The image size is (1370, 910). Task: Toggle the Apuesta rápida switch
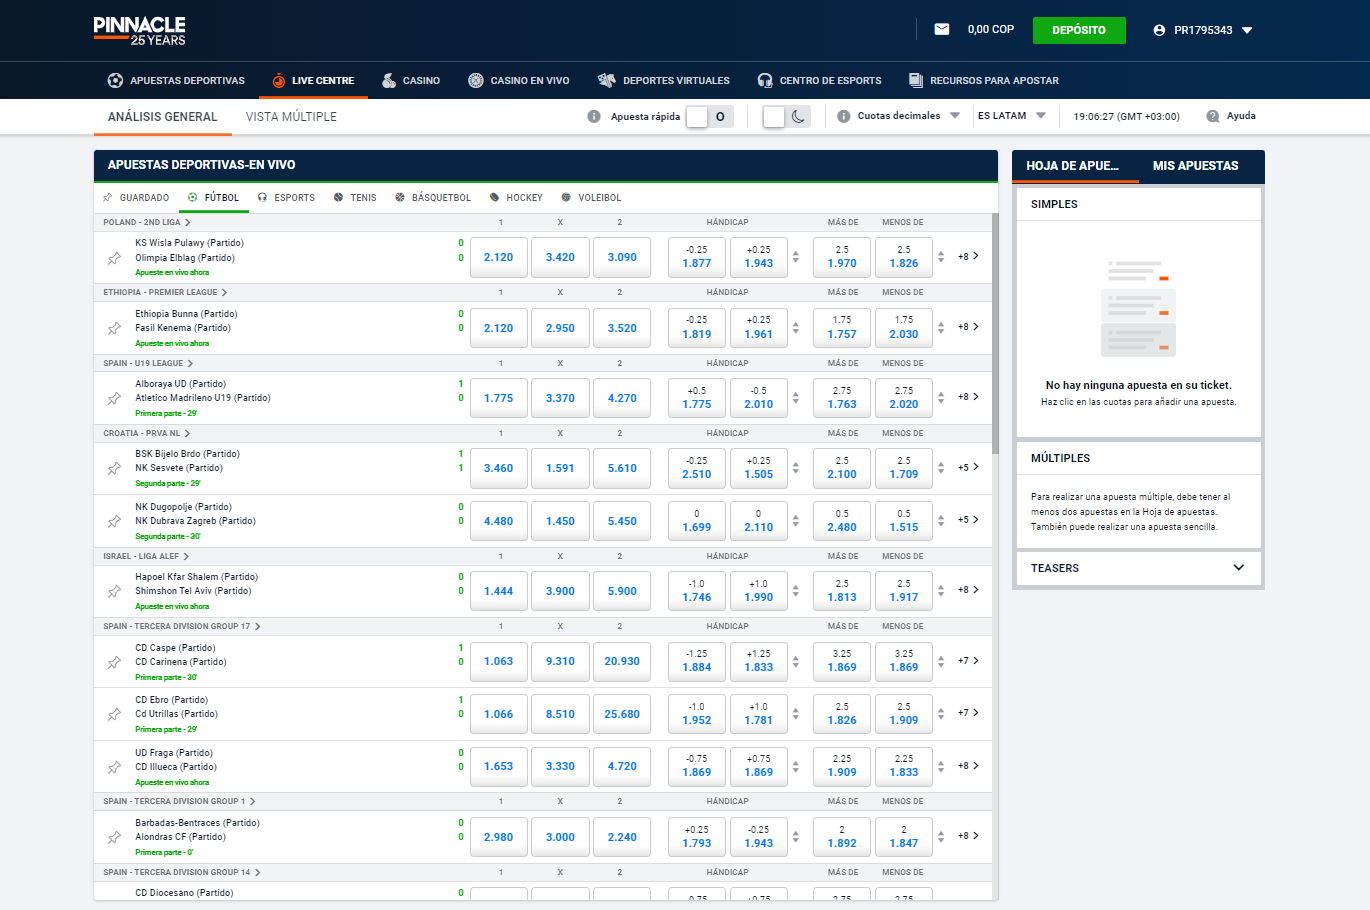pos(710,116)
